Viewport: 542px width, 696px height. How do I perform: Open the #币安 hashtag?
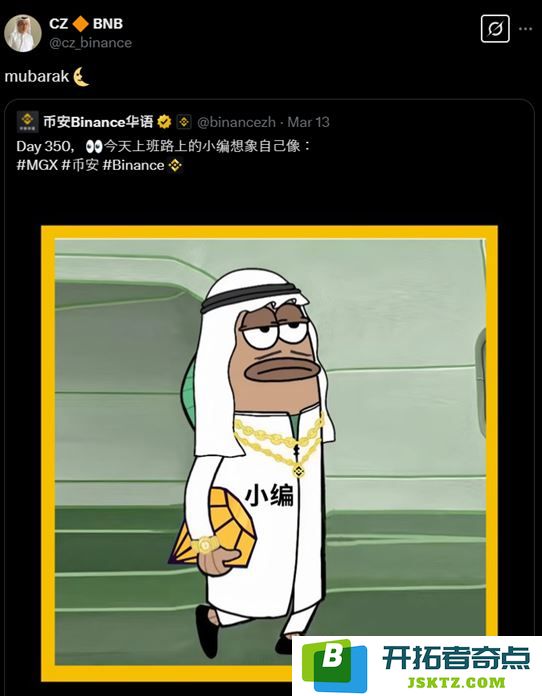click(80, 165)
